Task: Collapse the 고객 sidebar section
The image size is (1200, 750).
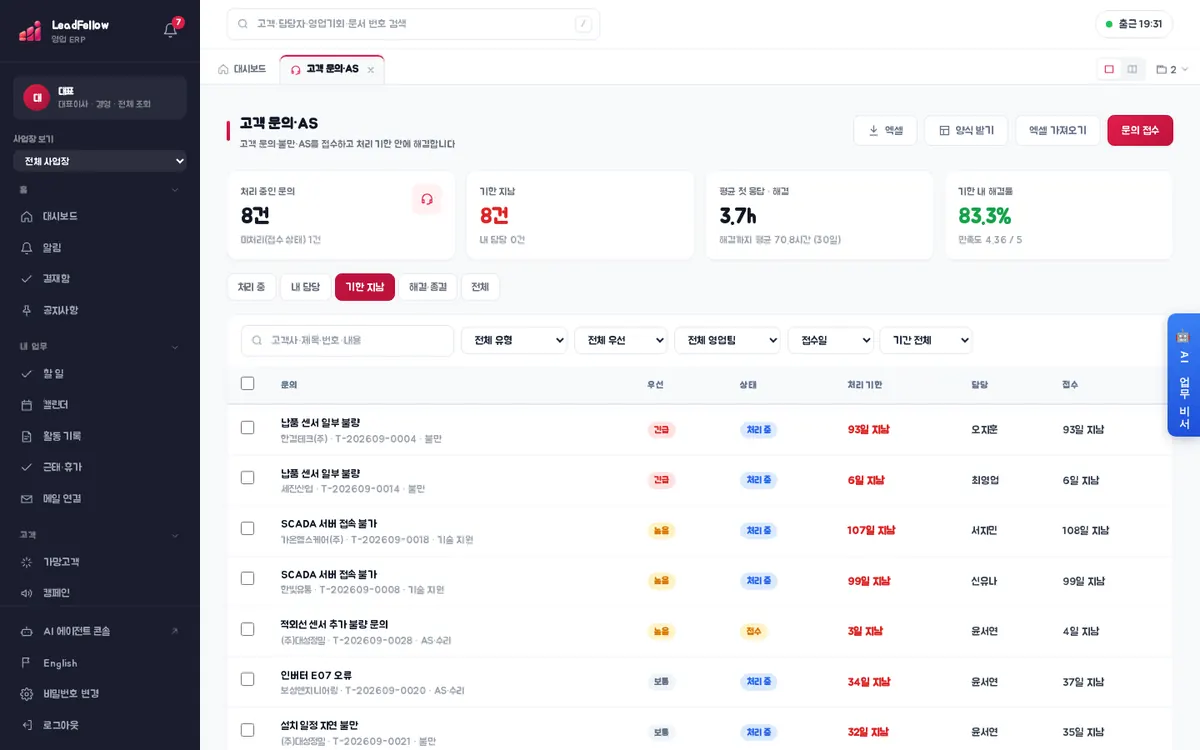Action: (175, 535)
